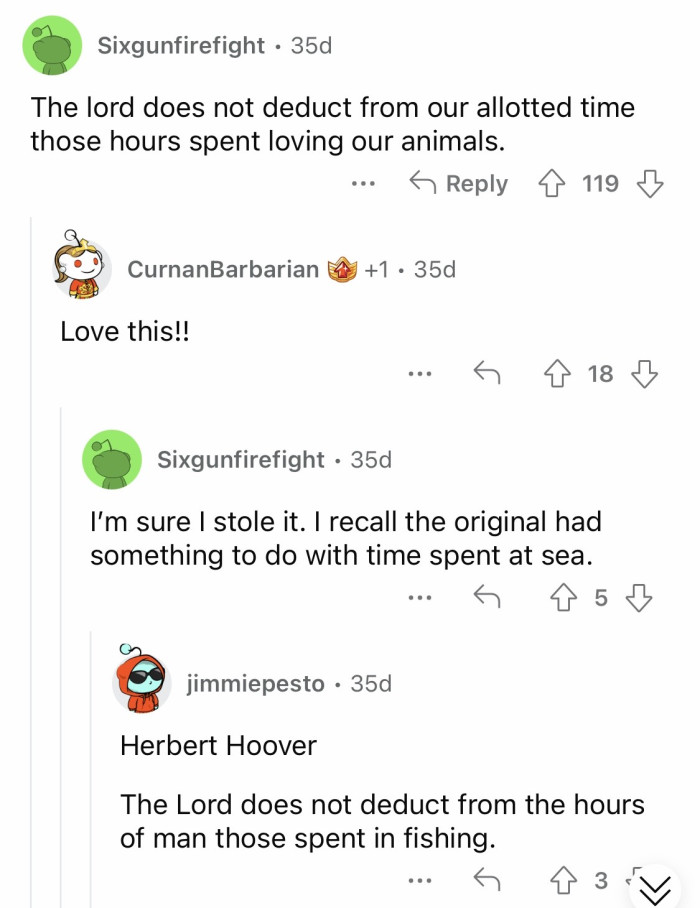700x908 pixels.
Task: Open options menu on the time-at-sea comment
Action: click(420, 596)
